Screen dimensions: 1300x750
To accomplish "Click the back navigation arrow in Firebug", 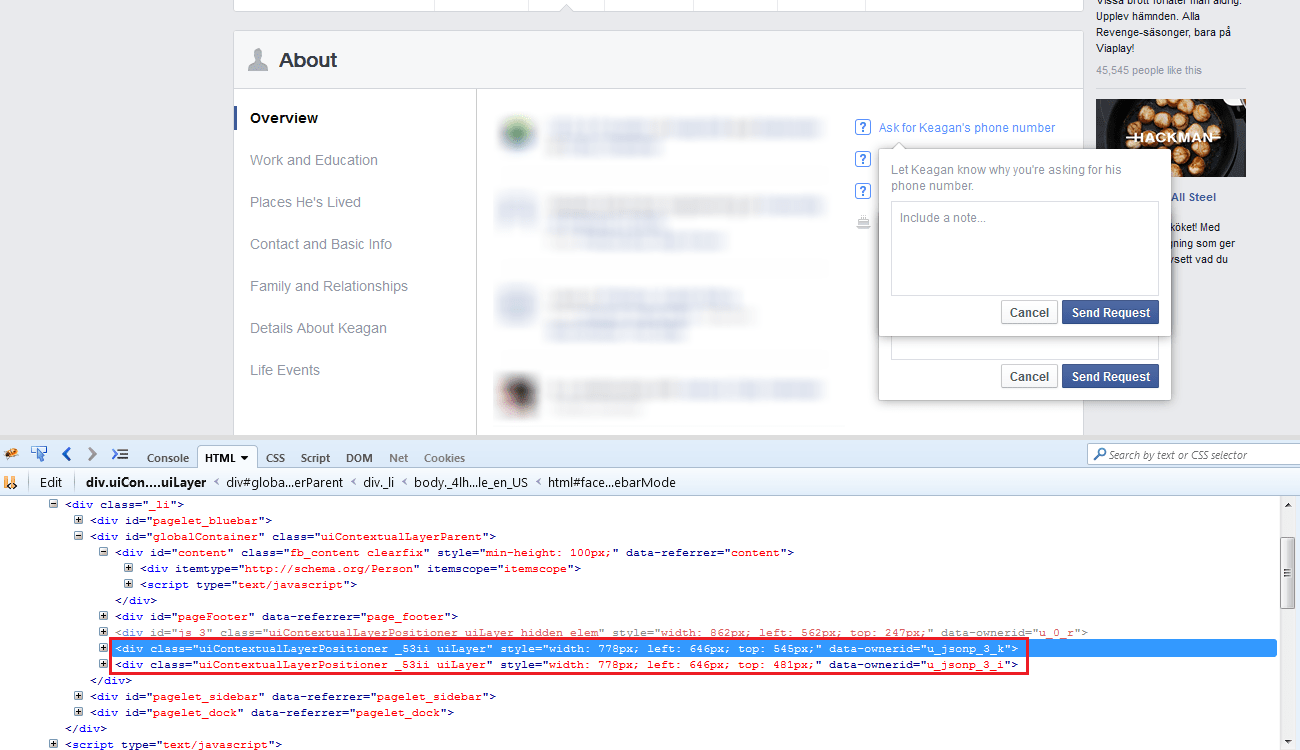I will click(x=66, y=454).
